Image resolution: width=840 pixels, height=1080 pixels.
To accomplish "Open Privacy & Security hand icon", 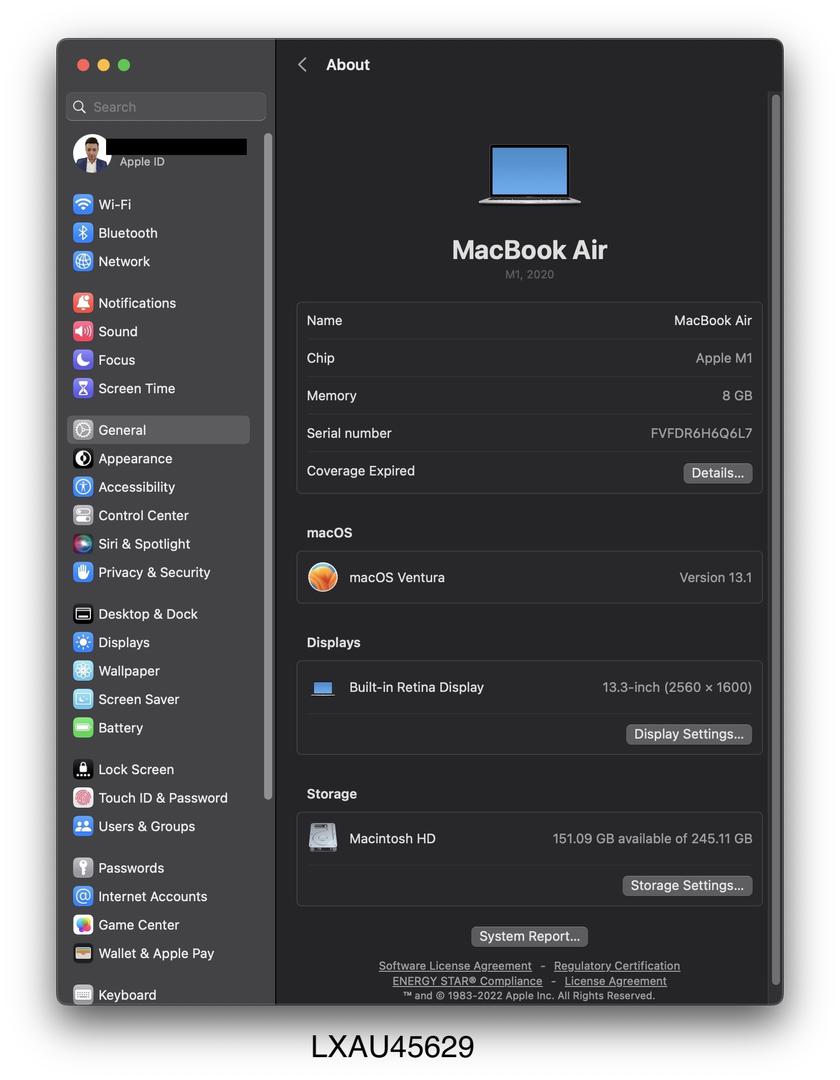I will tap(83, 572).
